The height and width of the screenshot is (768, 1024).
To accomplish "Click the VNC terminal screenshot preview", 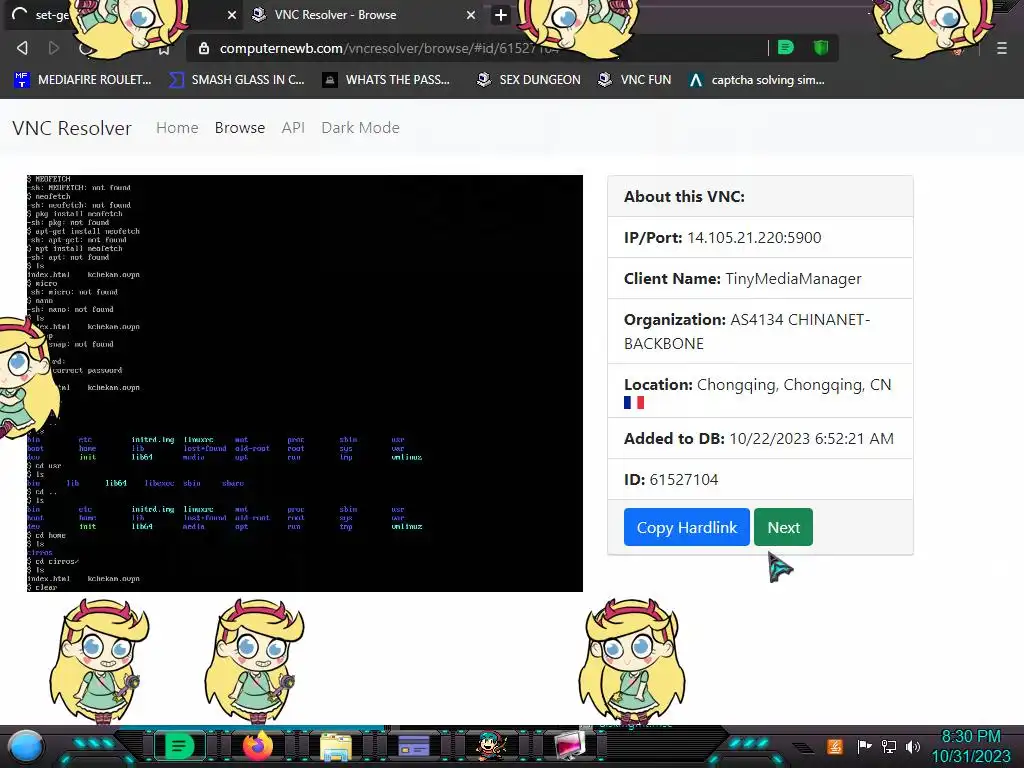I will click(x=304, y=383).
